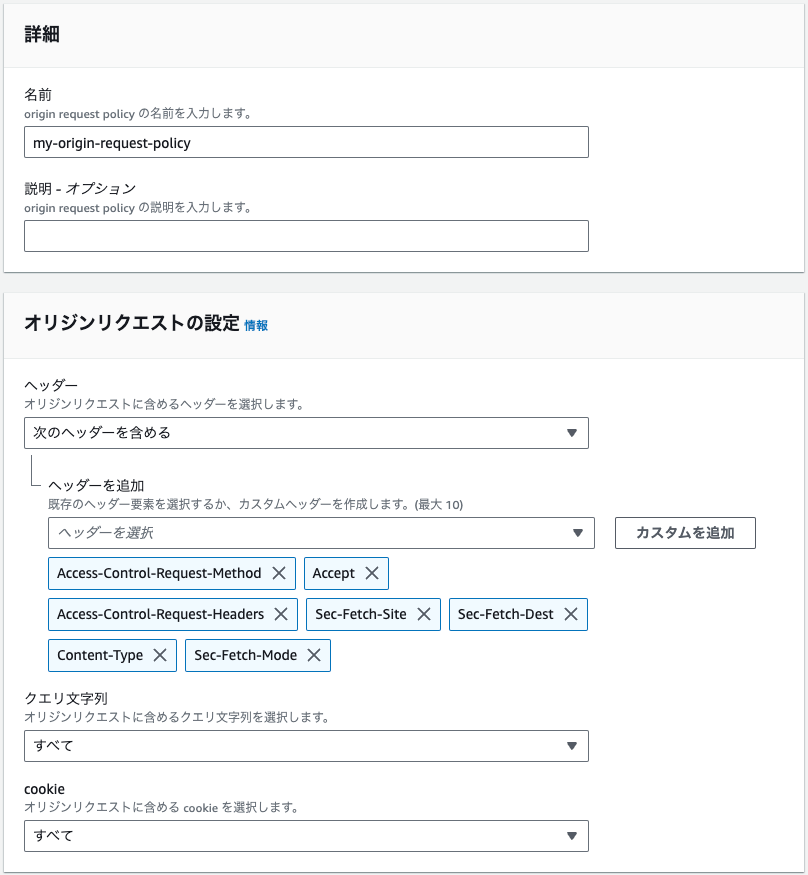808x875 pixels.
Task: Open the 情報 link next to オリジンリクエストの設定
Action: coord(256,325)
